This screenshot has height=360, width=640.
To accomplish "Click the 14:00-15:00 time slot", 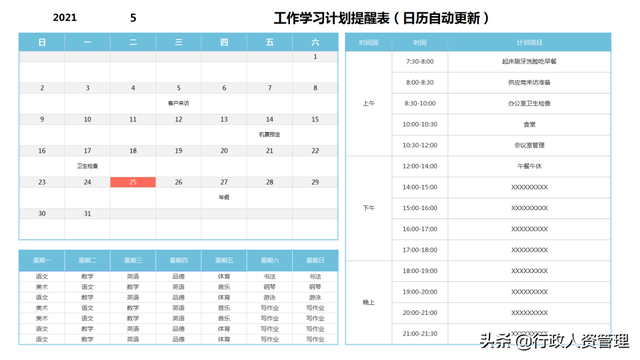I will tap(420, 187).
